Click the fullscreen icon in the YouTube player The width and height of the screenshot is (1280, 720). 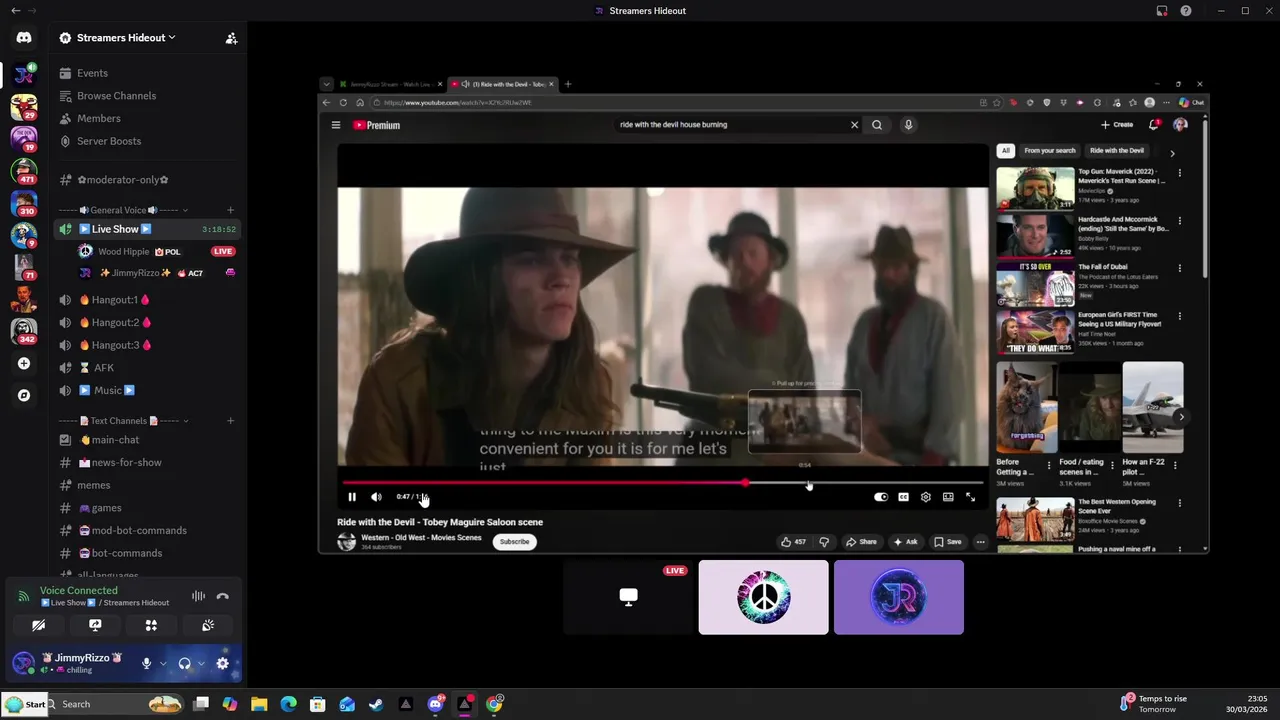tap(970, 497)
